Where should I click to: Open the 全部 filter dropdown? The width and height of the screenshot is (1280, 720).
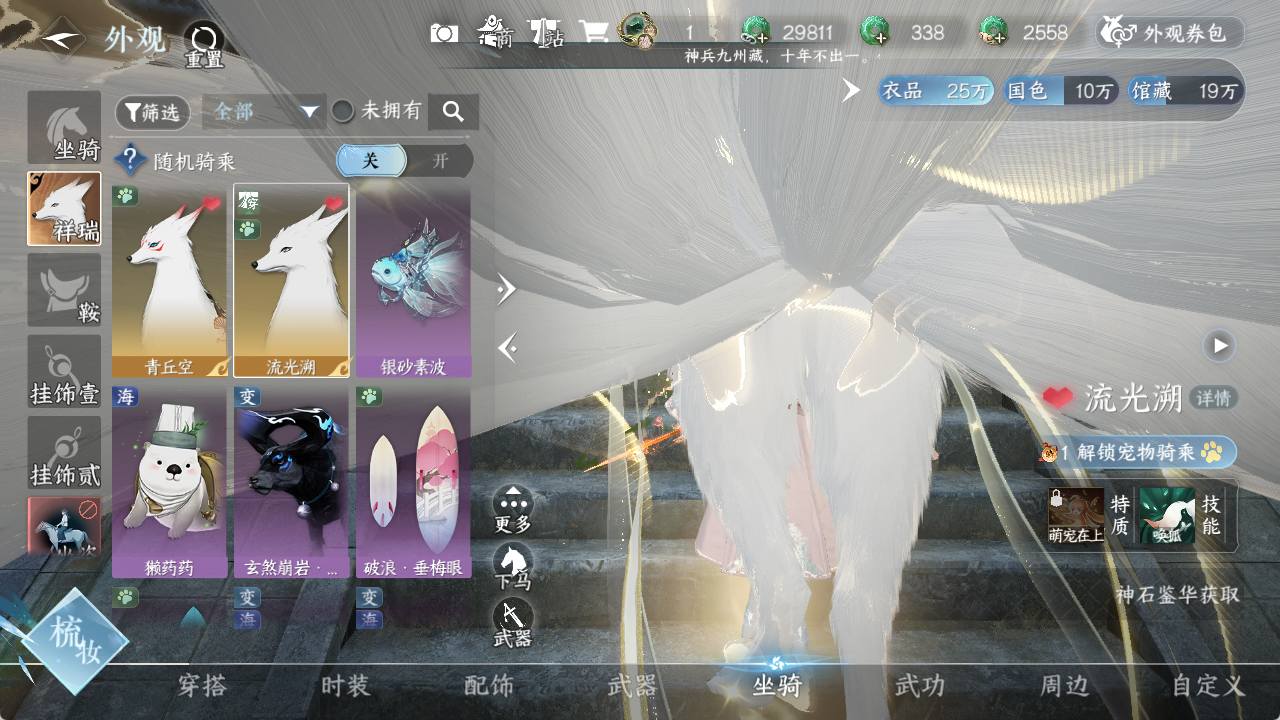coord(264,112)
